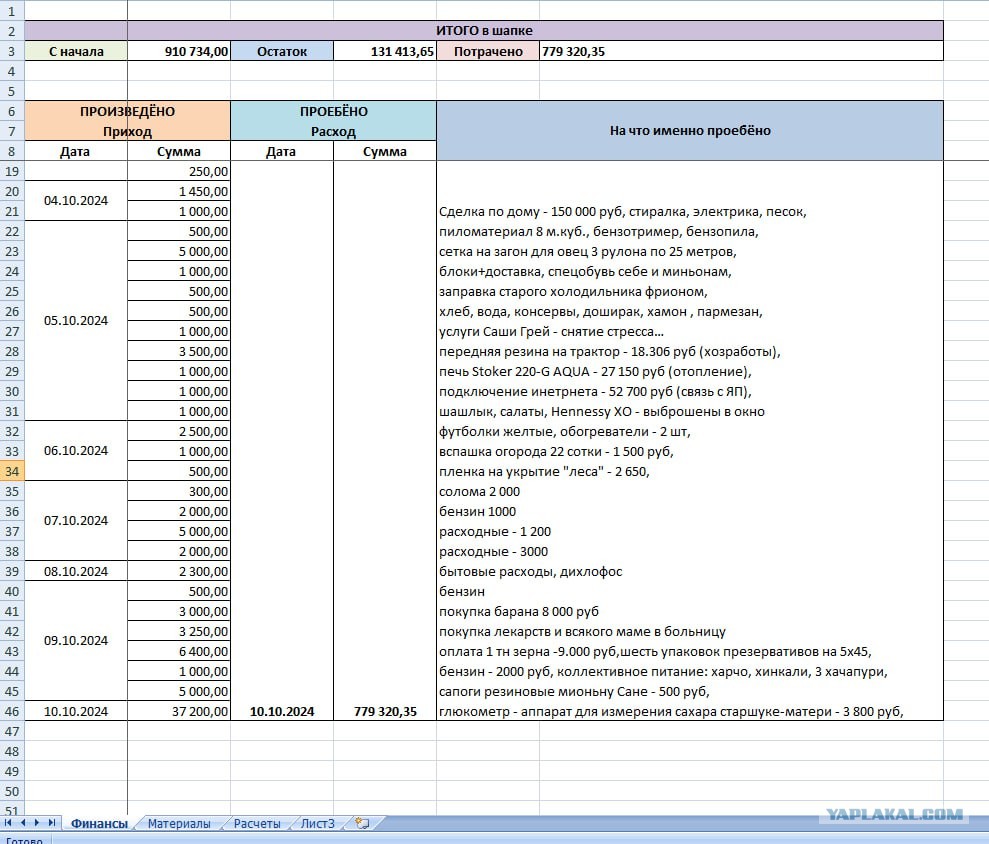Screen dimensions: 989x844
Task: Click the ИТОГО в шапке header cell
Action: (x=484, y=30)
